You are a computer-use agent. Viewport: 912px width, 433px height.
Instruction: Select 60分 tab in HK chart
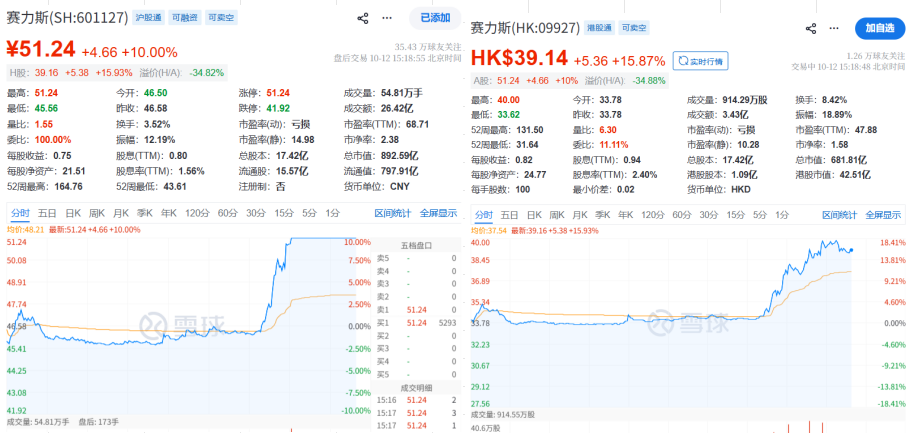(x=682, y=215)
